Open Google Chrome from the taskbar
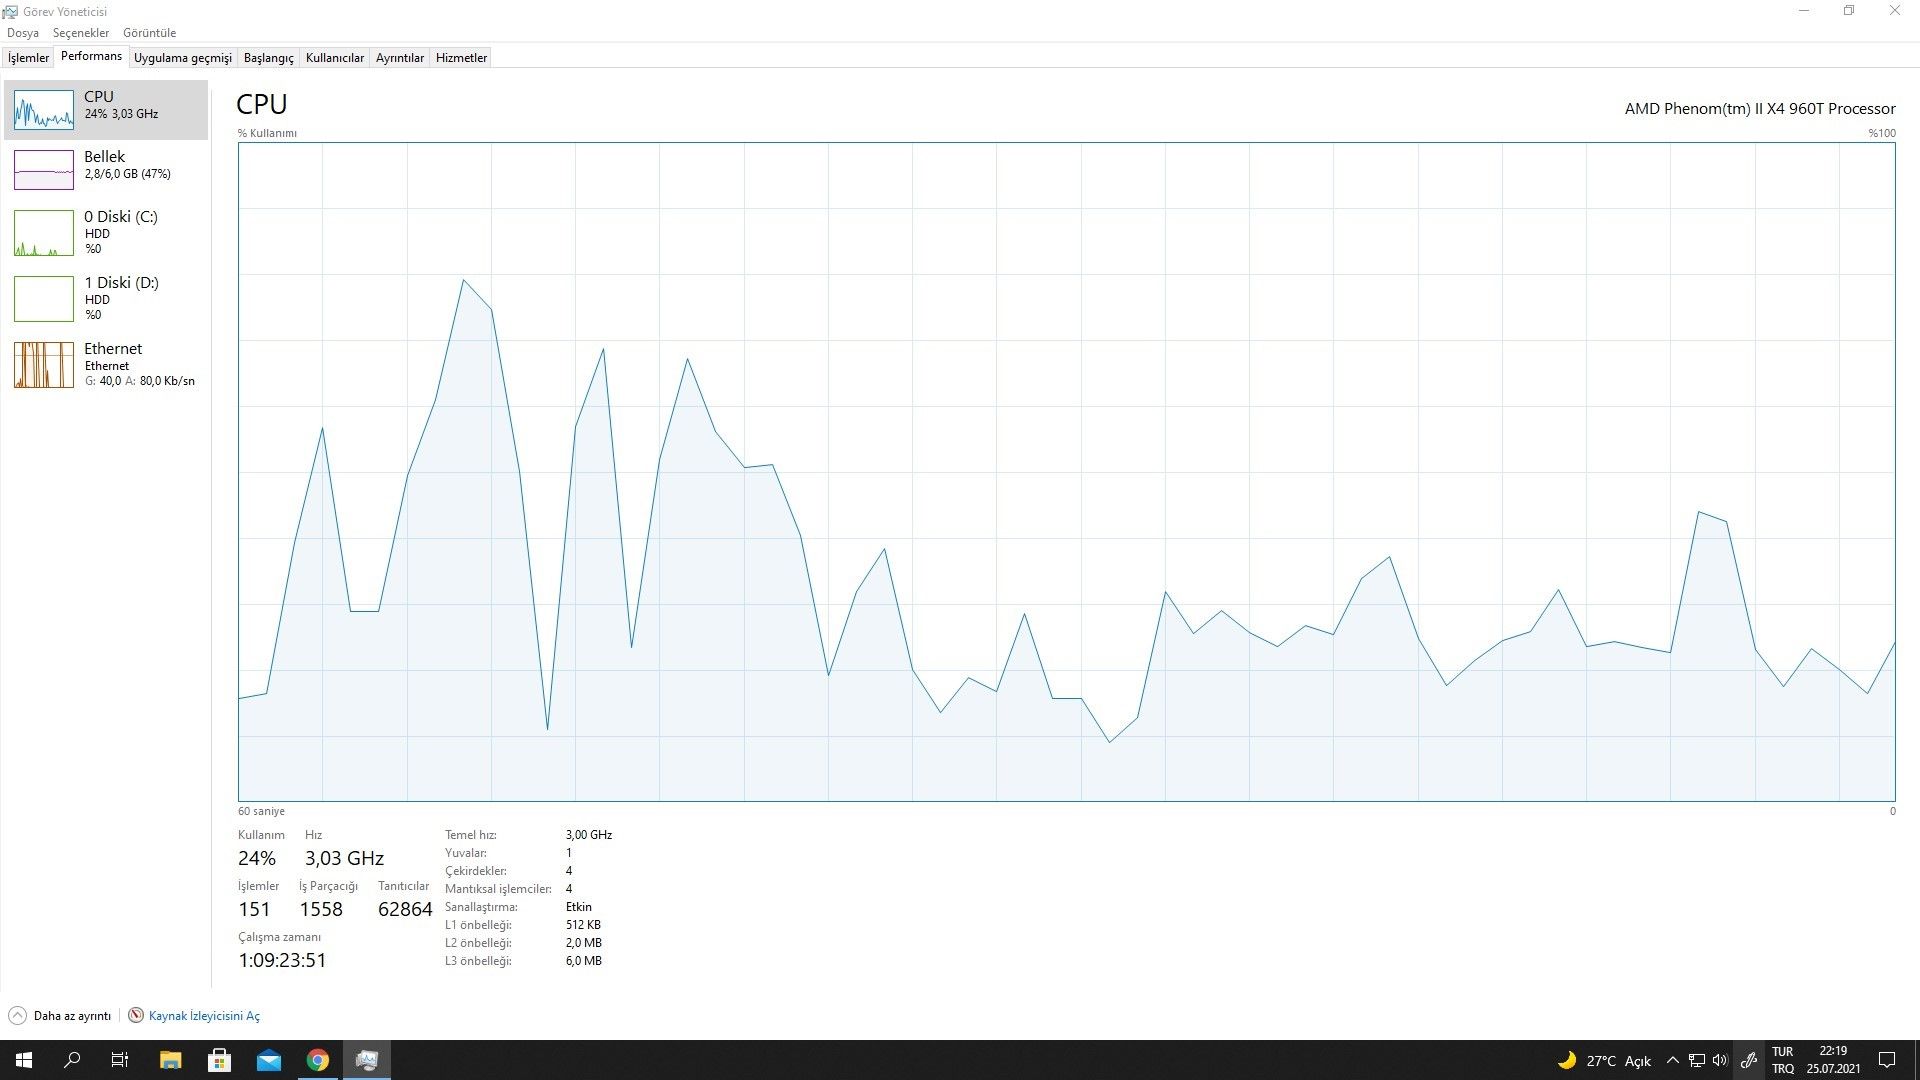Screen dimensions: 1920x1080 pos(317,1060)
